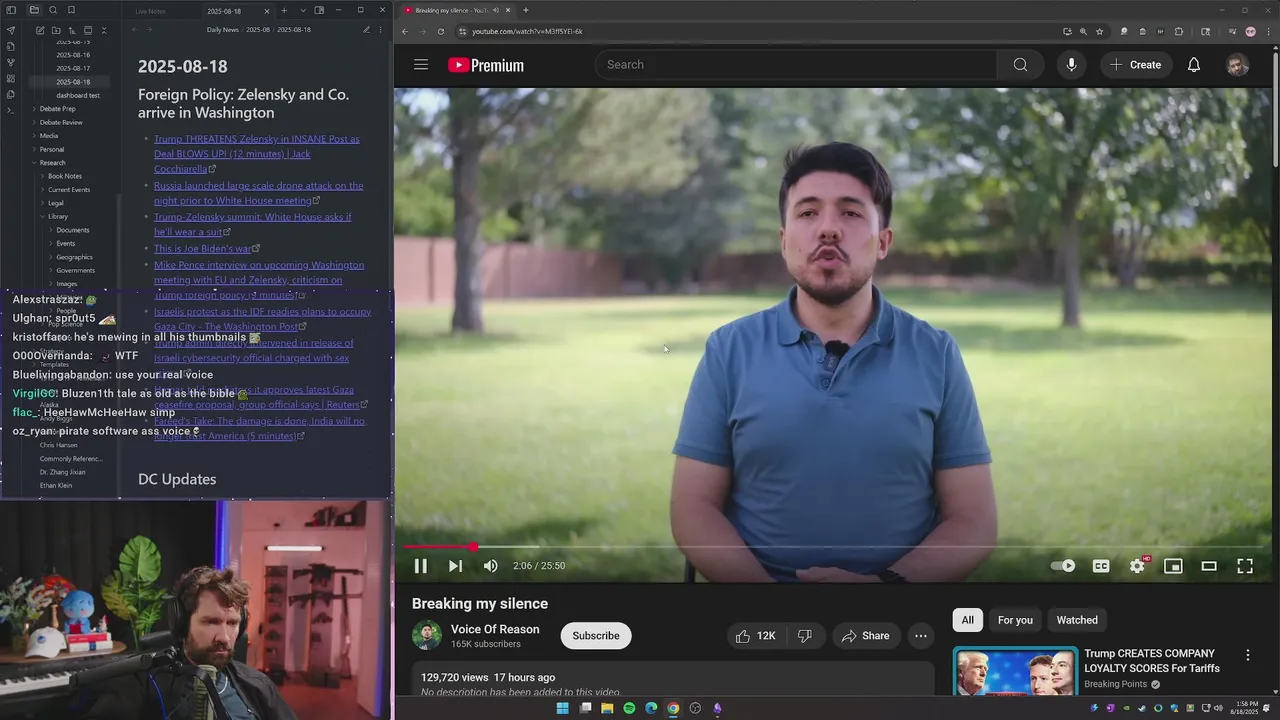
Task: Open Obsidian file explorer pane
Action: 34,10
